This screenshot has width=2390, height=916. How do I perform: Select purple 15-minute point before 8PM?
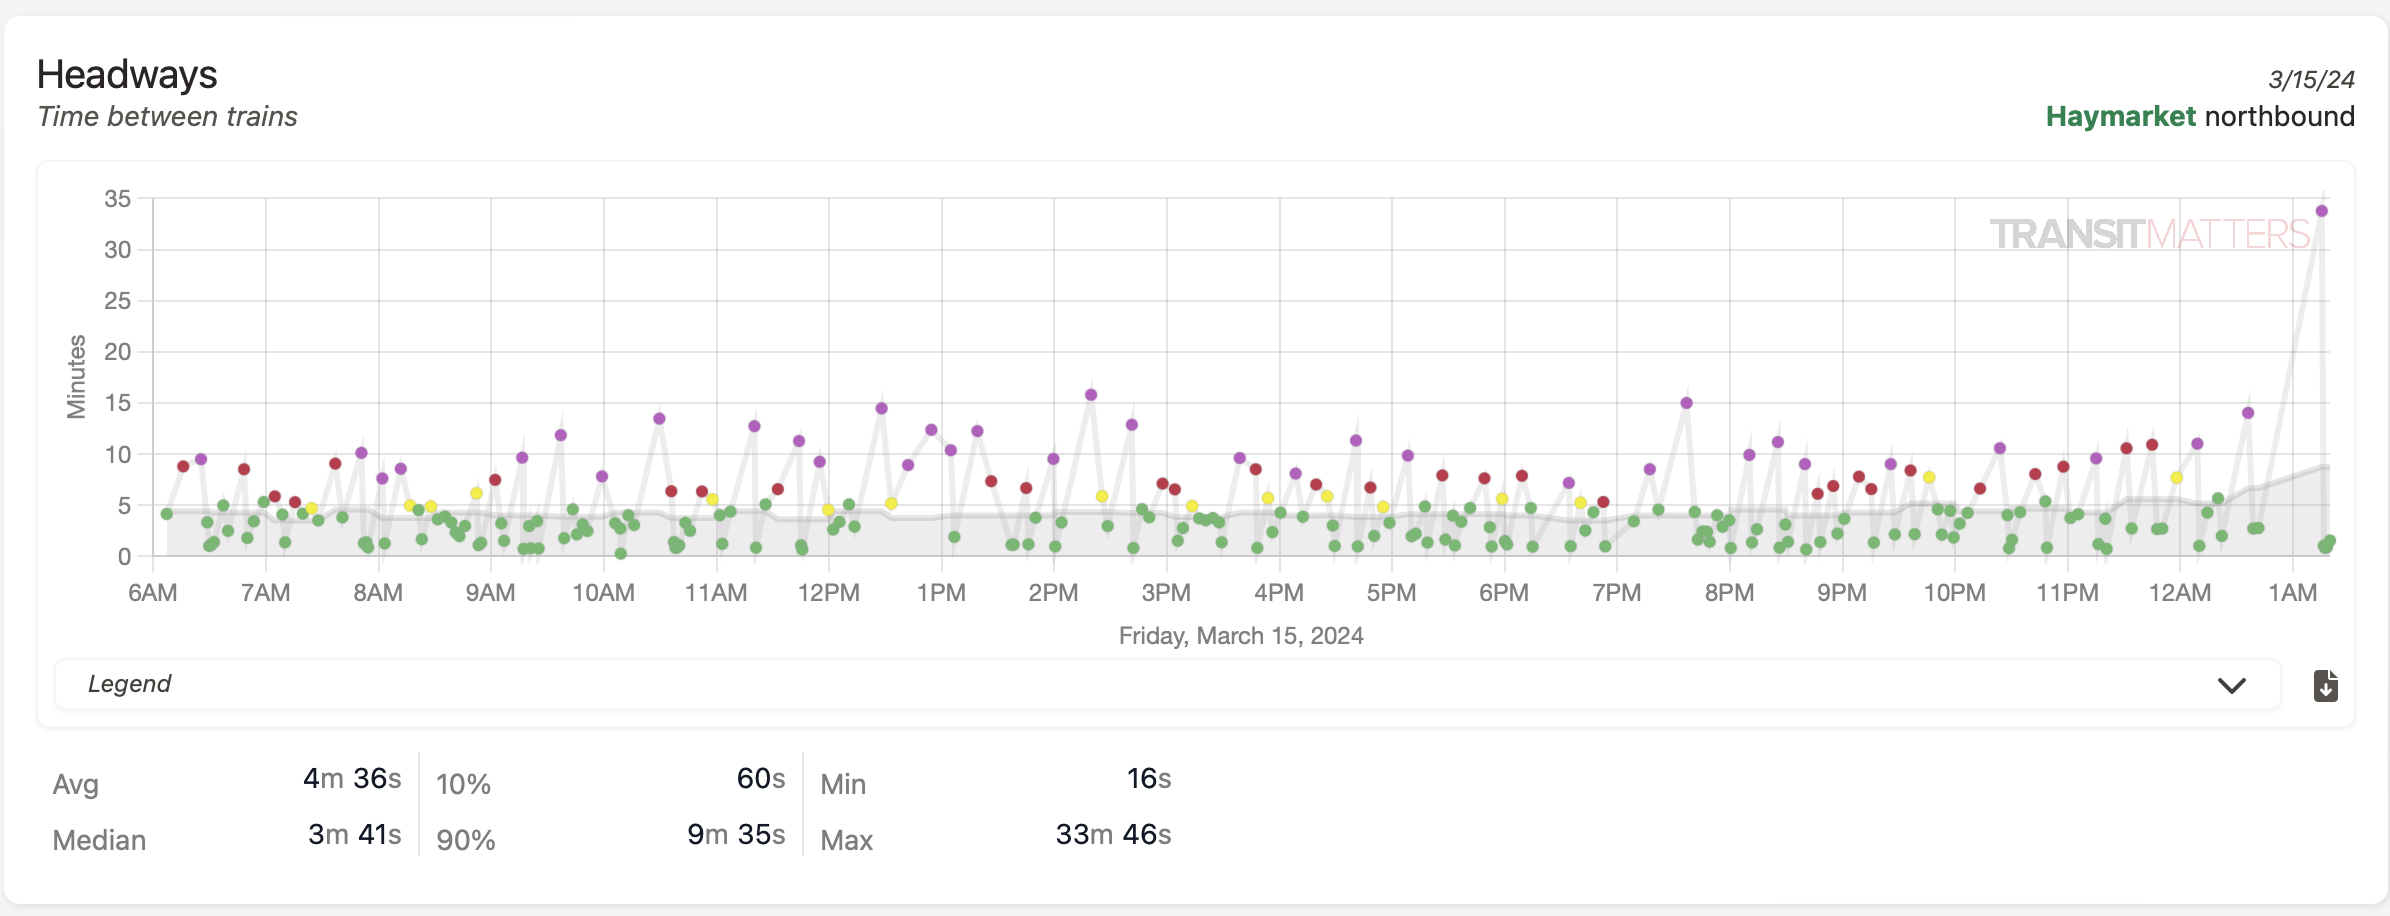pyautogui.click(x=1686, y=403)
